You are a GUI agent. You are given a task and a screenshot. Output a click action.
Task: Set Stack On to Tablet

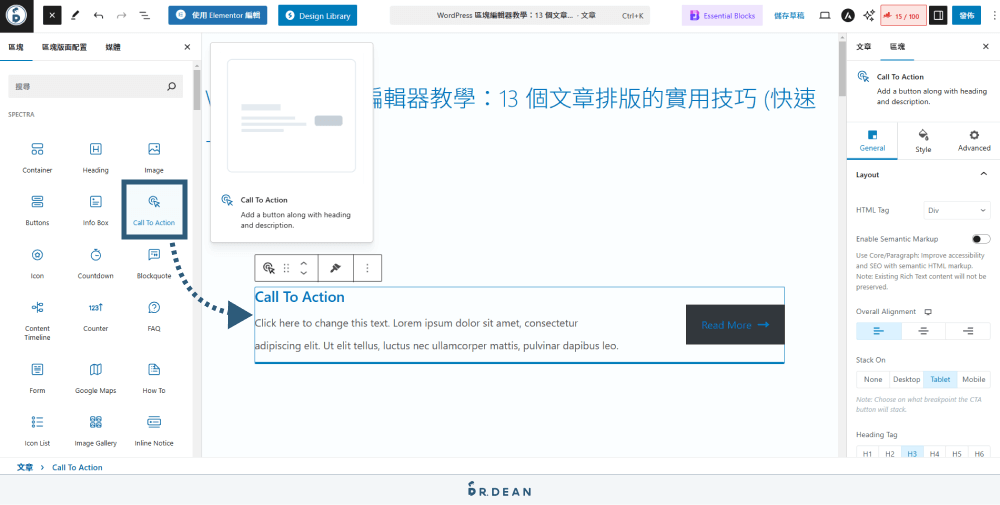(x=940, y=379)
